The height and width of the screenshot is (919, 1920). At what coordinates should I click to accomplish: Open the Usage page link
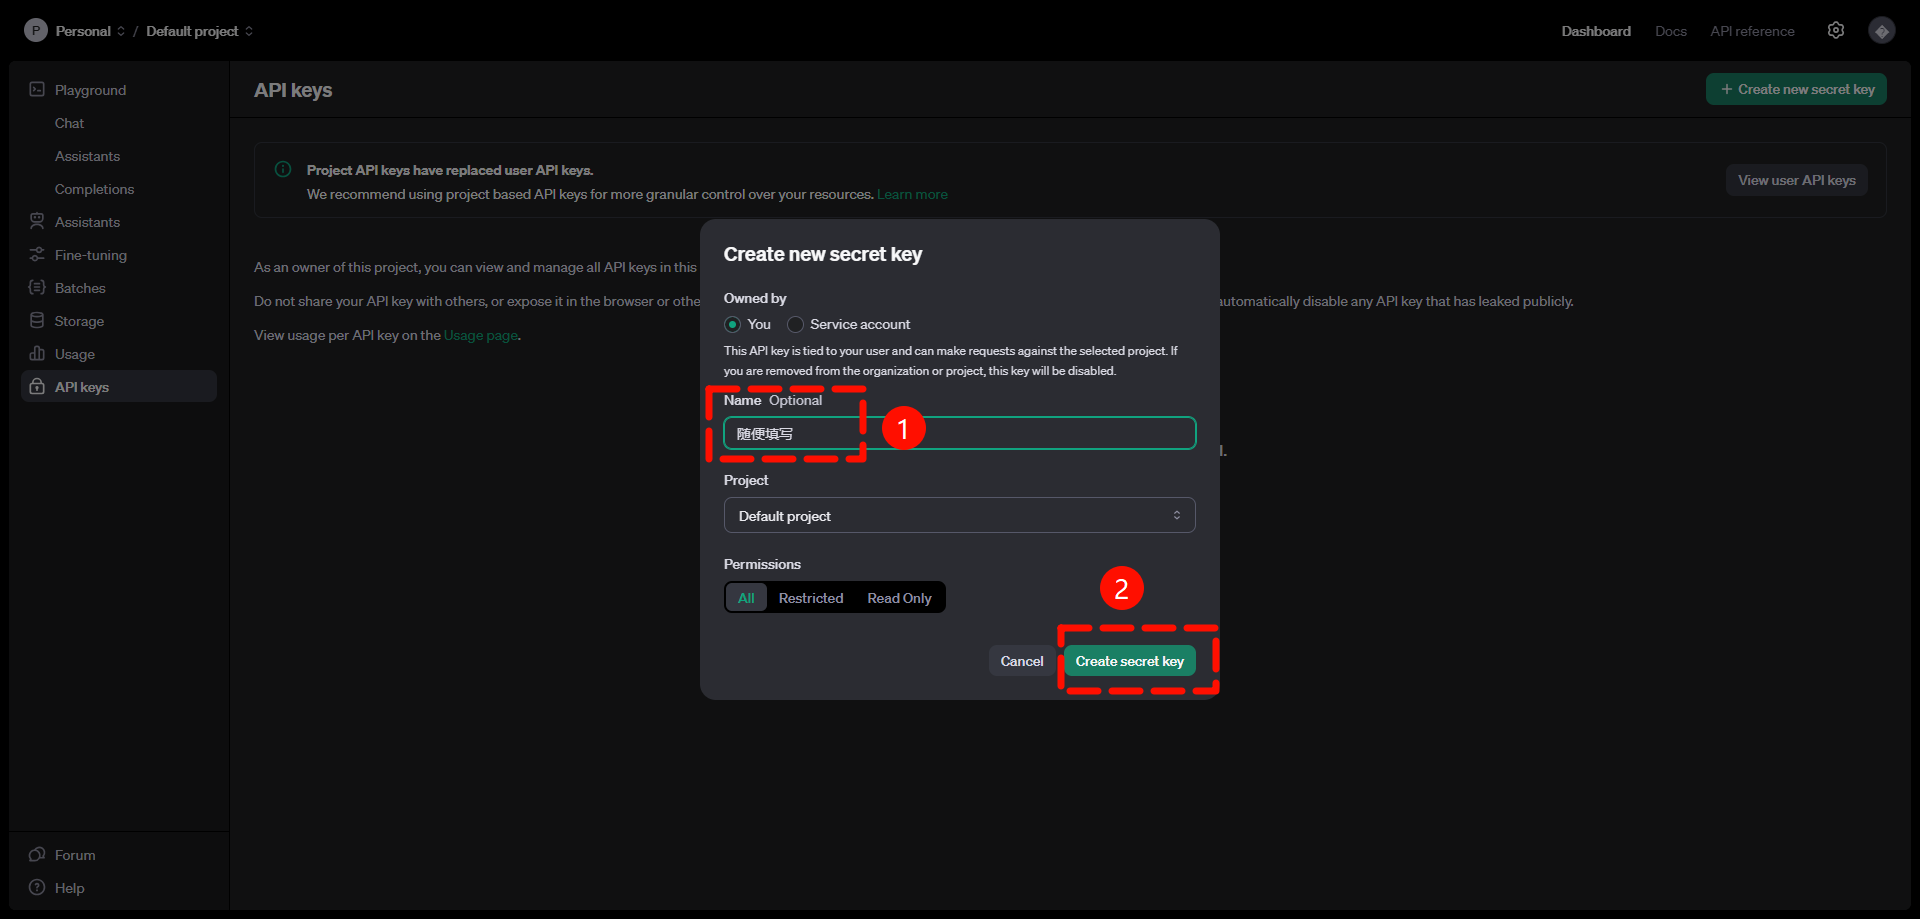coord(480,335)
